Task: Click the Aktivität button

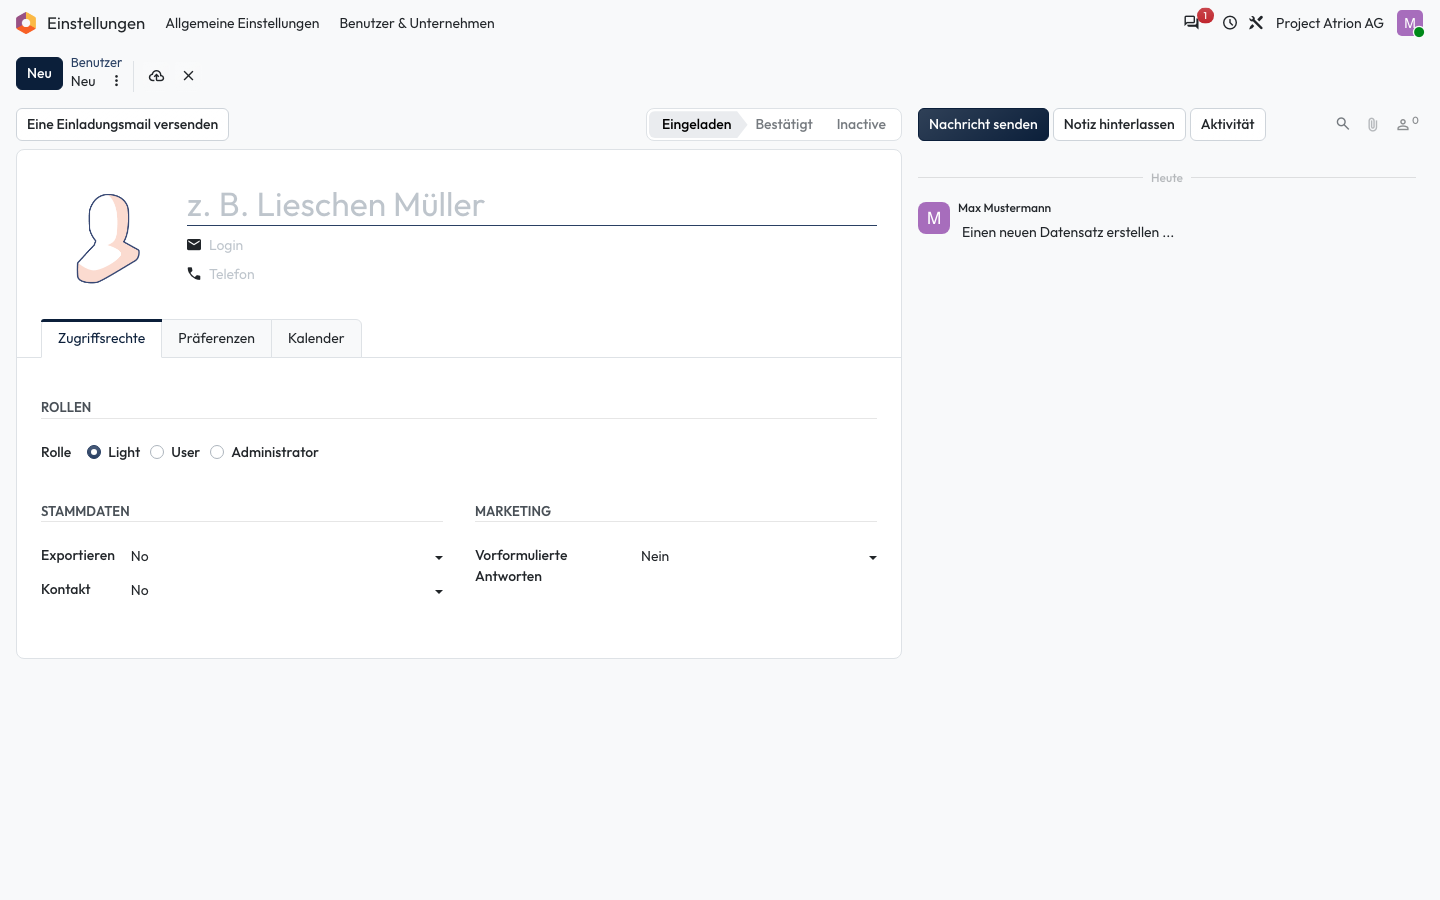Action: point(1227,124)
